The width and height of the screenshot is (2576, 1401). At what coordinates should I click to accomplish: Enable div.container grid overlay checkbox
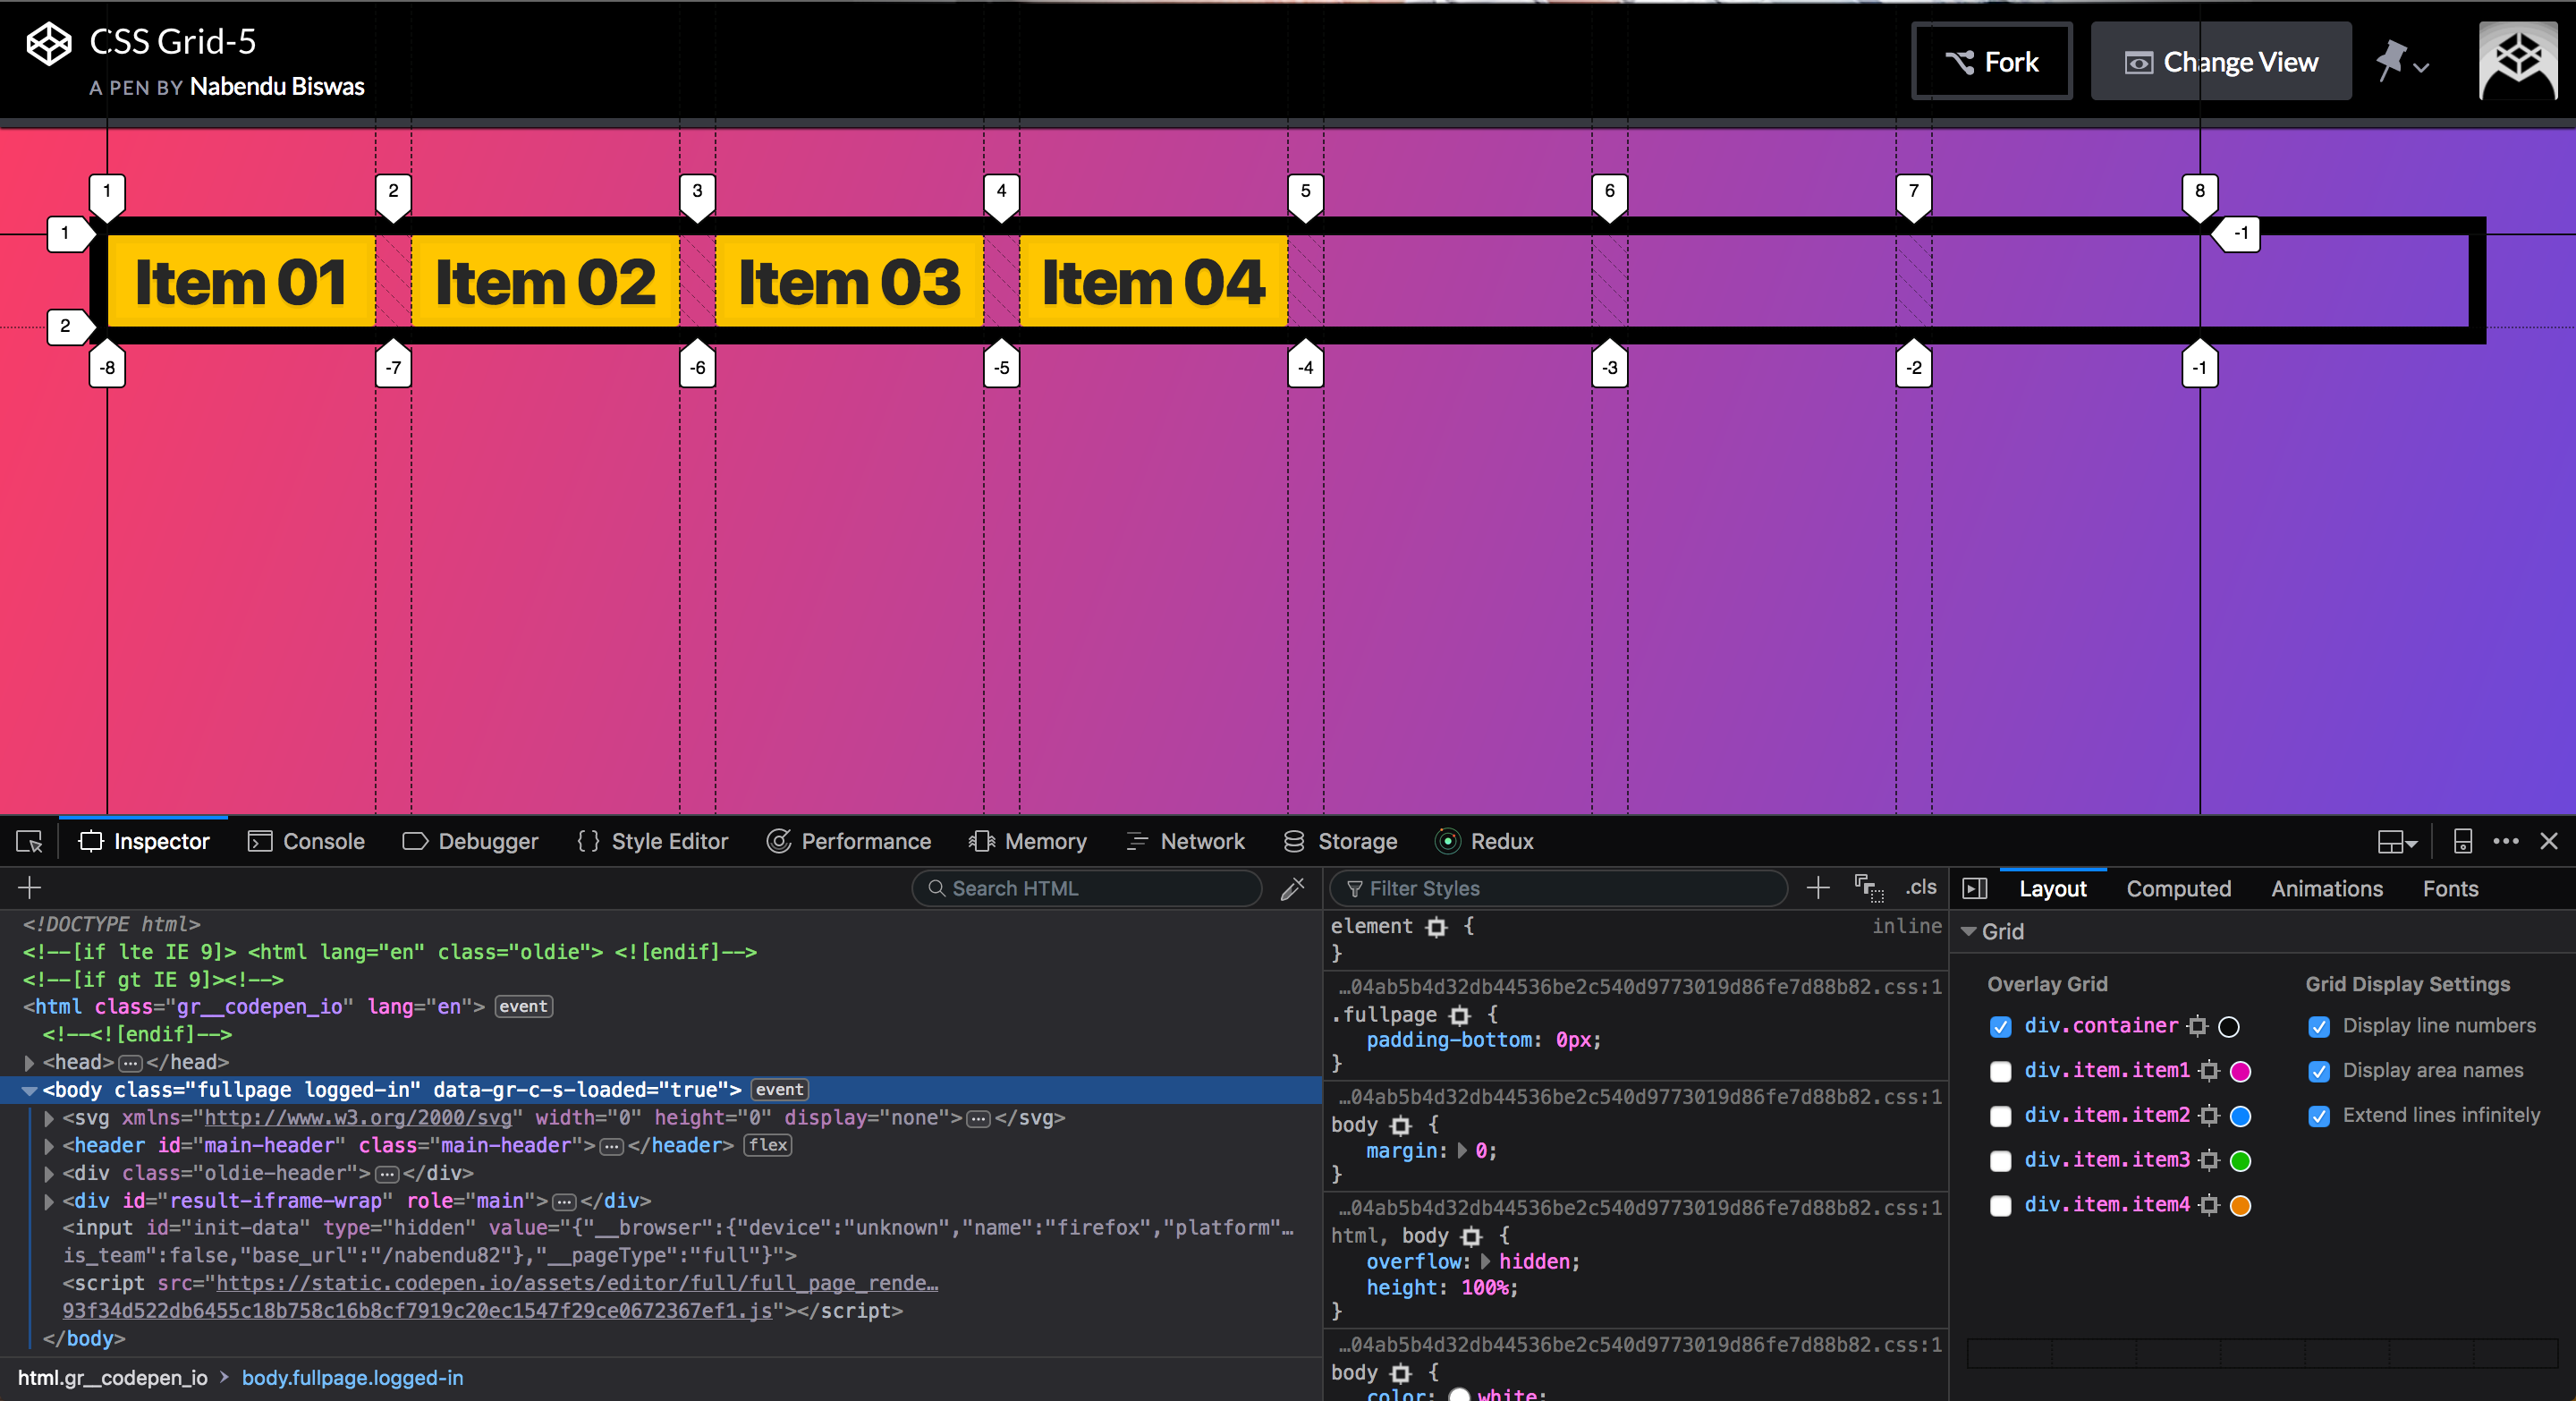point(2000,1027)
